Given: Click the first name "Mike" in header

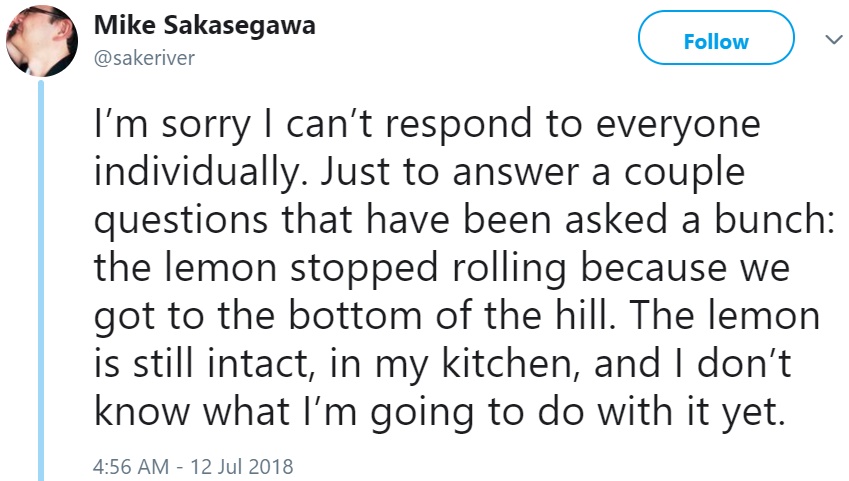Looking at the screenshot, I should click(125, 25).
